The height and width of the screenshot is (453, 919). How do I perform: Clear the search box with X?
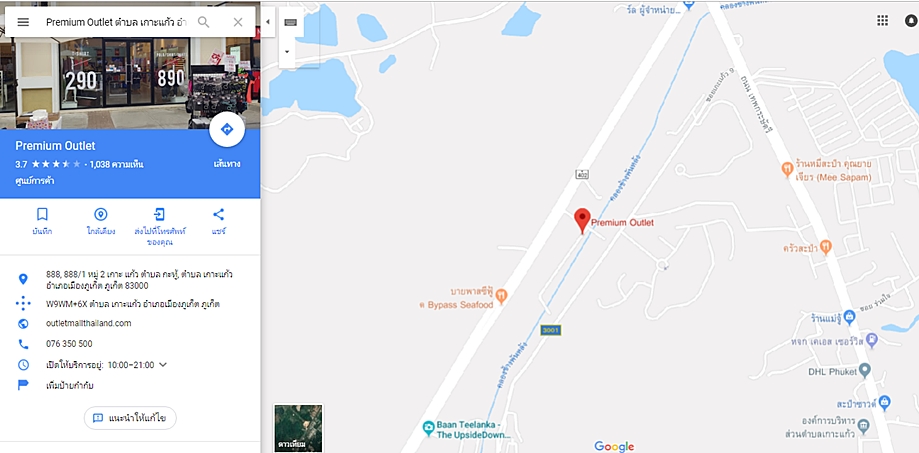[238, 22]
